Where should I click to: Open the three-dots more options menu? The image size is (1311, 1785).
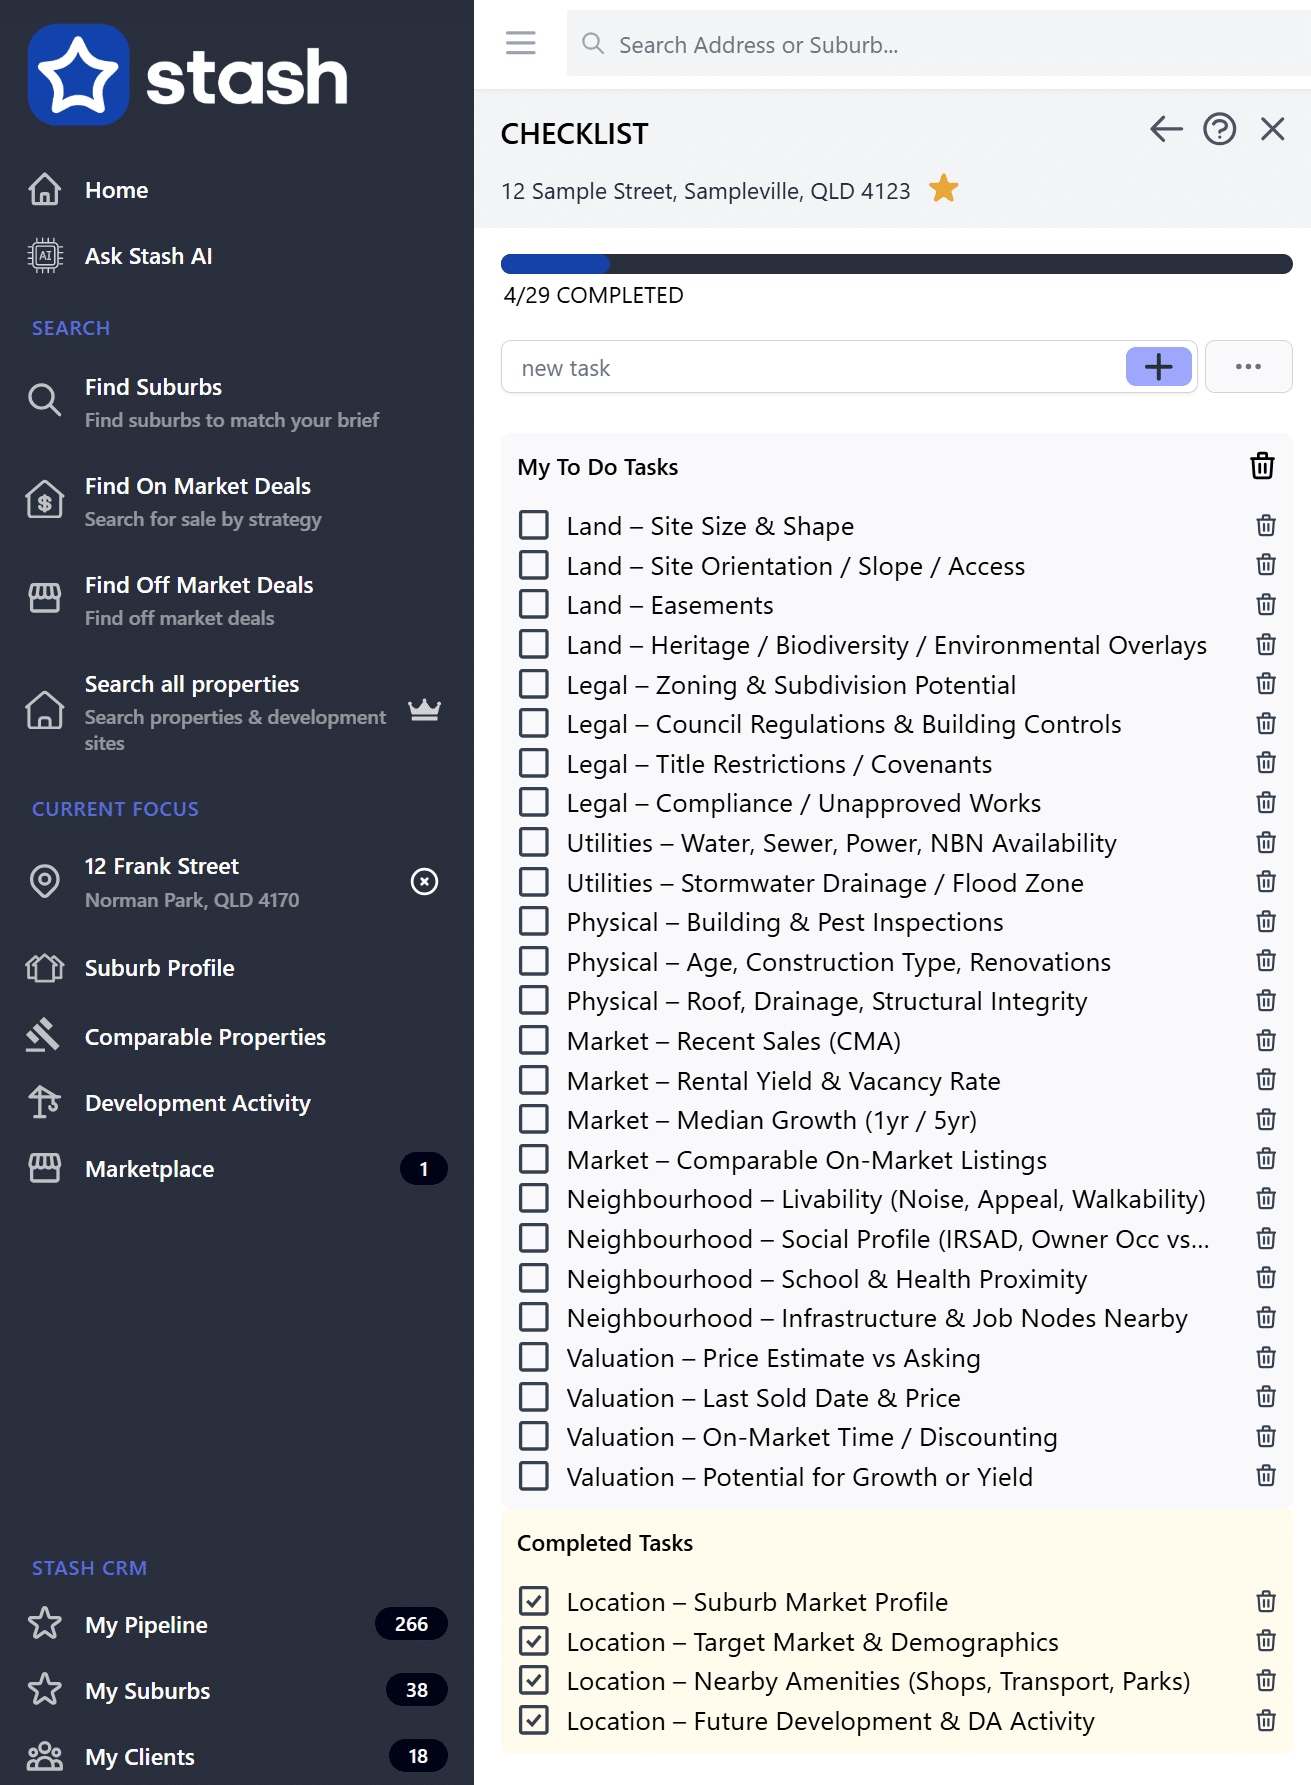1248,367
